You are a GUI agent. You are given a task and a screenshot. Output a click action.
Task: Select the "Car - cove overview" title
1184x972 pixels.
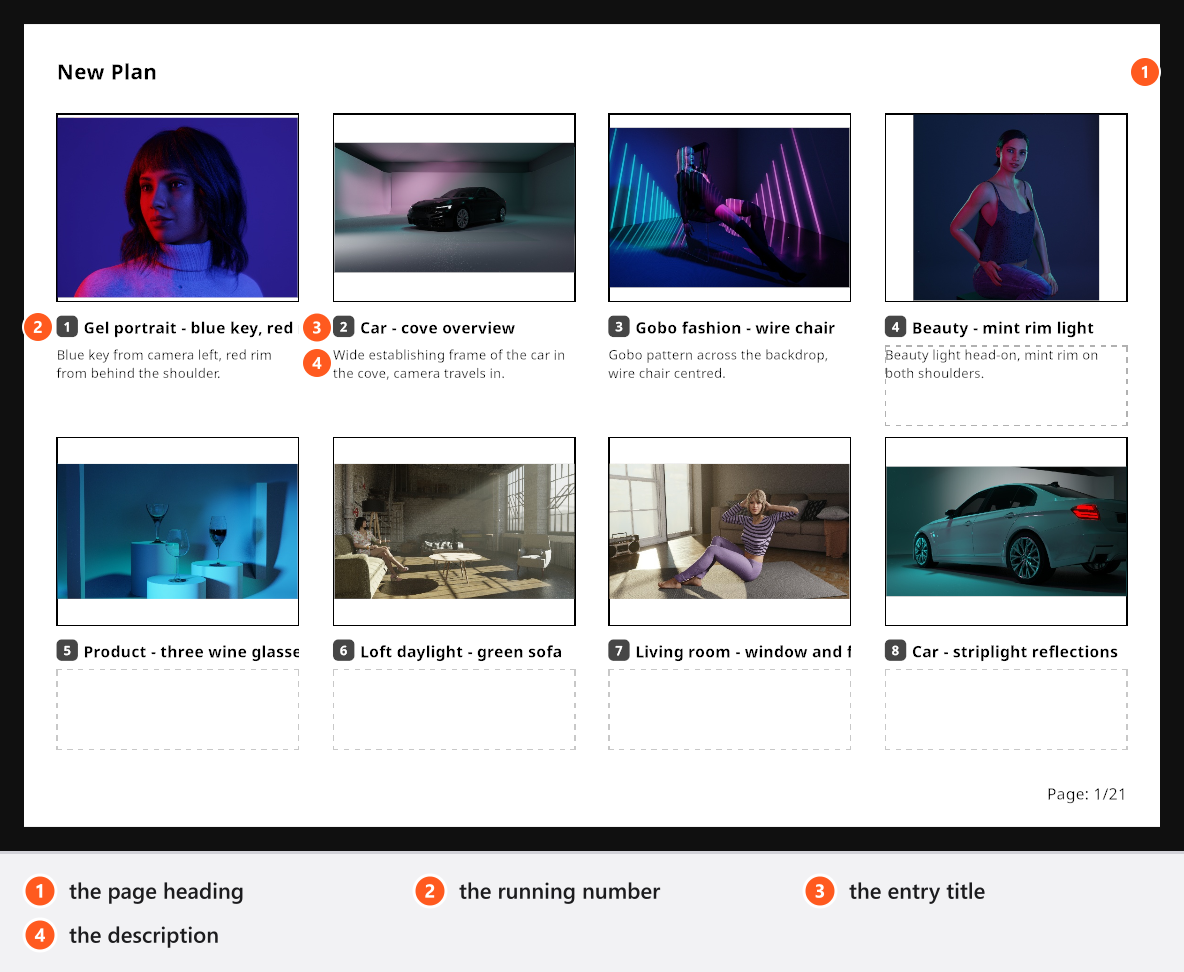pyautogui.click(x=437, y=328)
